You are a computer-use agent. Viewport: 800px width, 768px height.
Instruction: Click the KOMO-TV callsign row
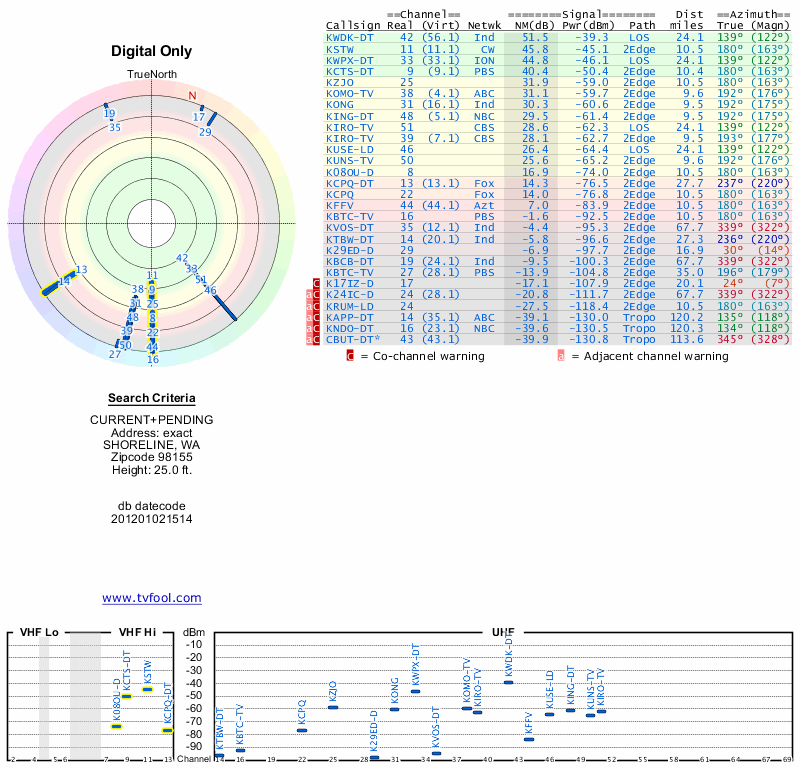350,93
